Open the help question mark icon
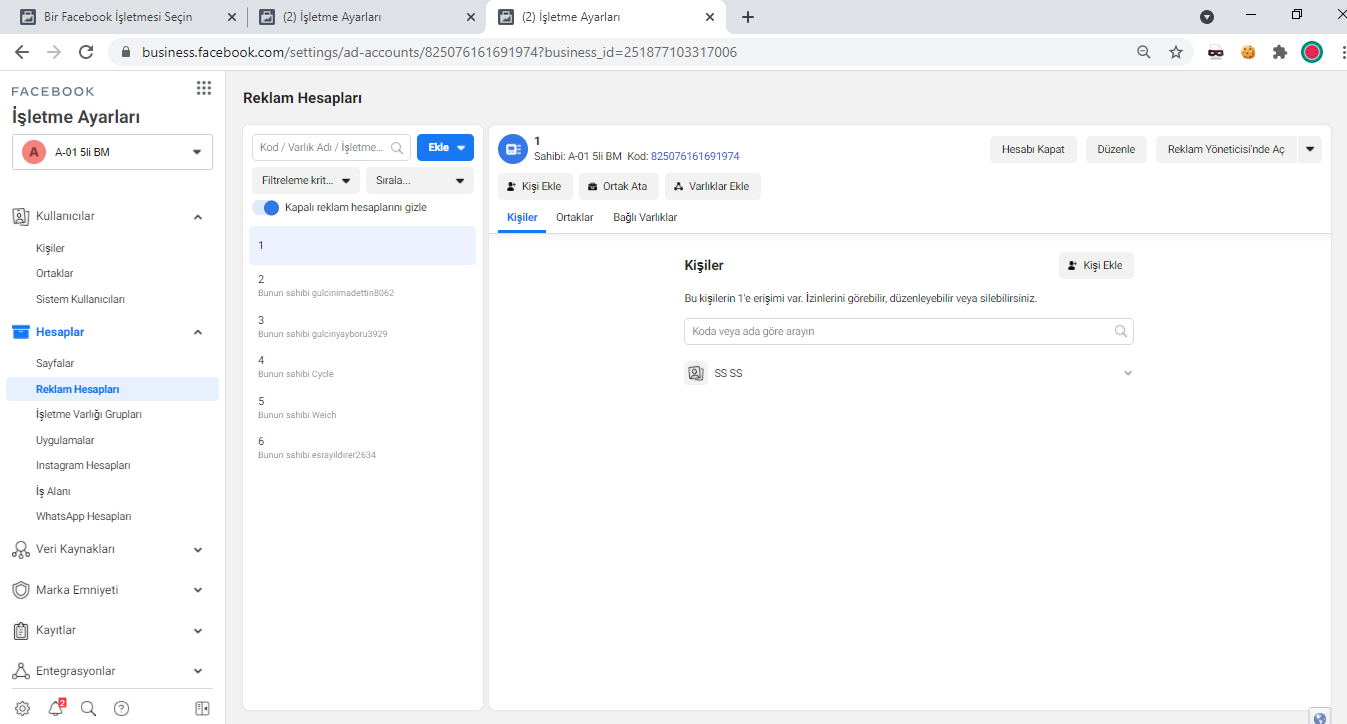 pyautogui.click(x=121, y=708)
